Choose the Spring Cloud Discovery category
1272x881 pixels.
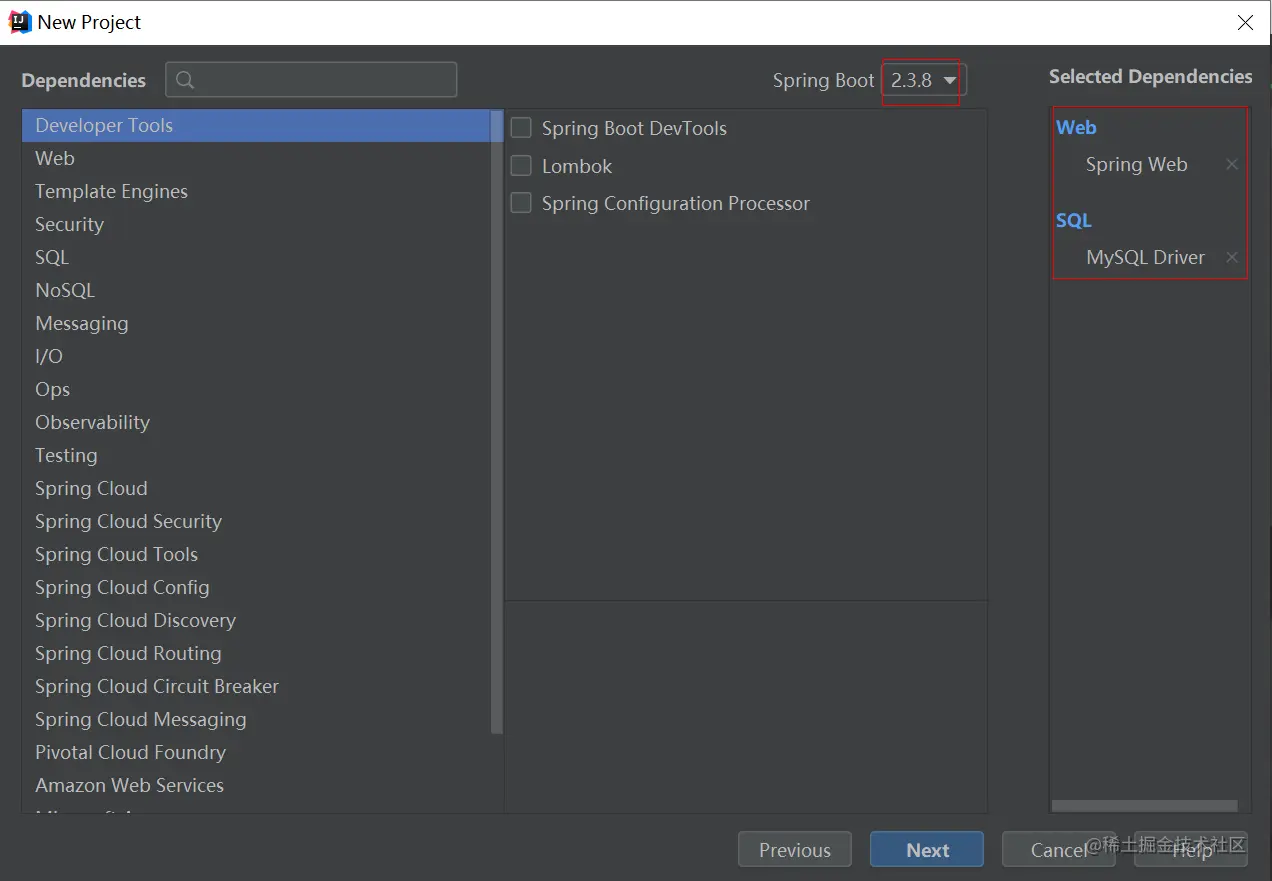pos(257,620)
